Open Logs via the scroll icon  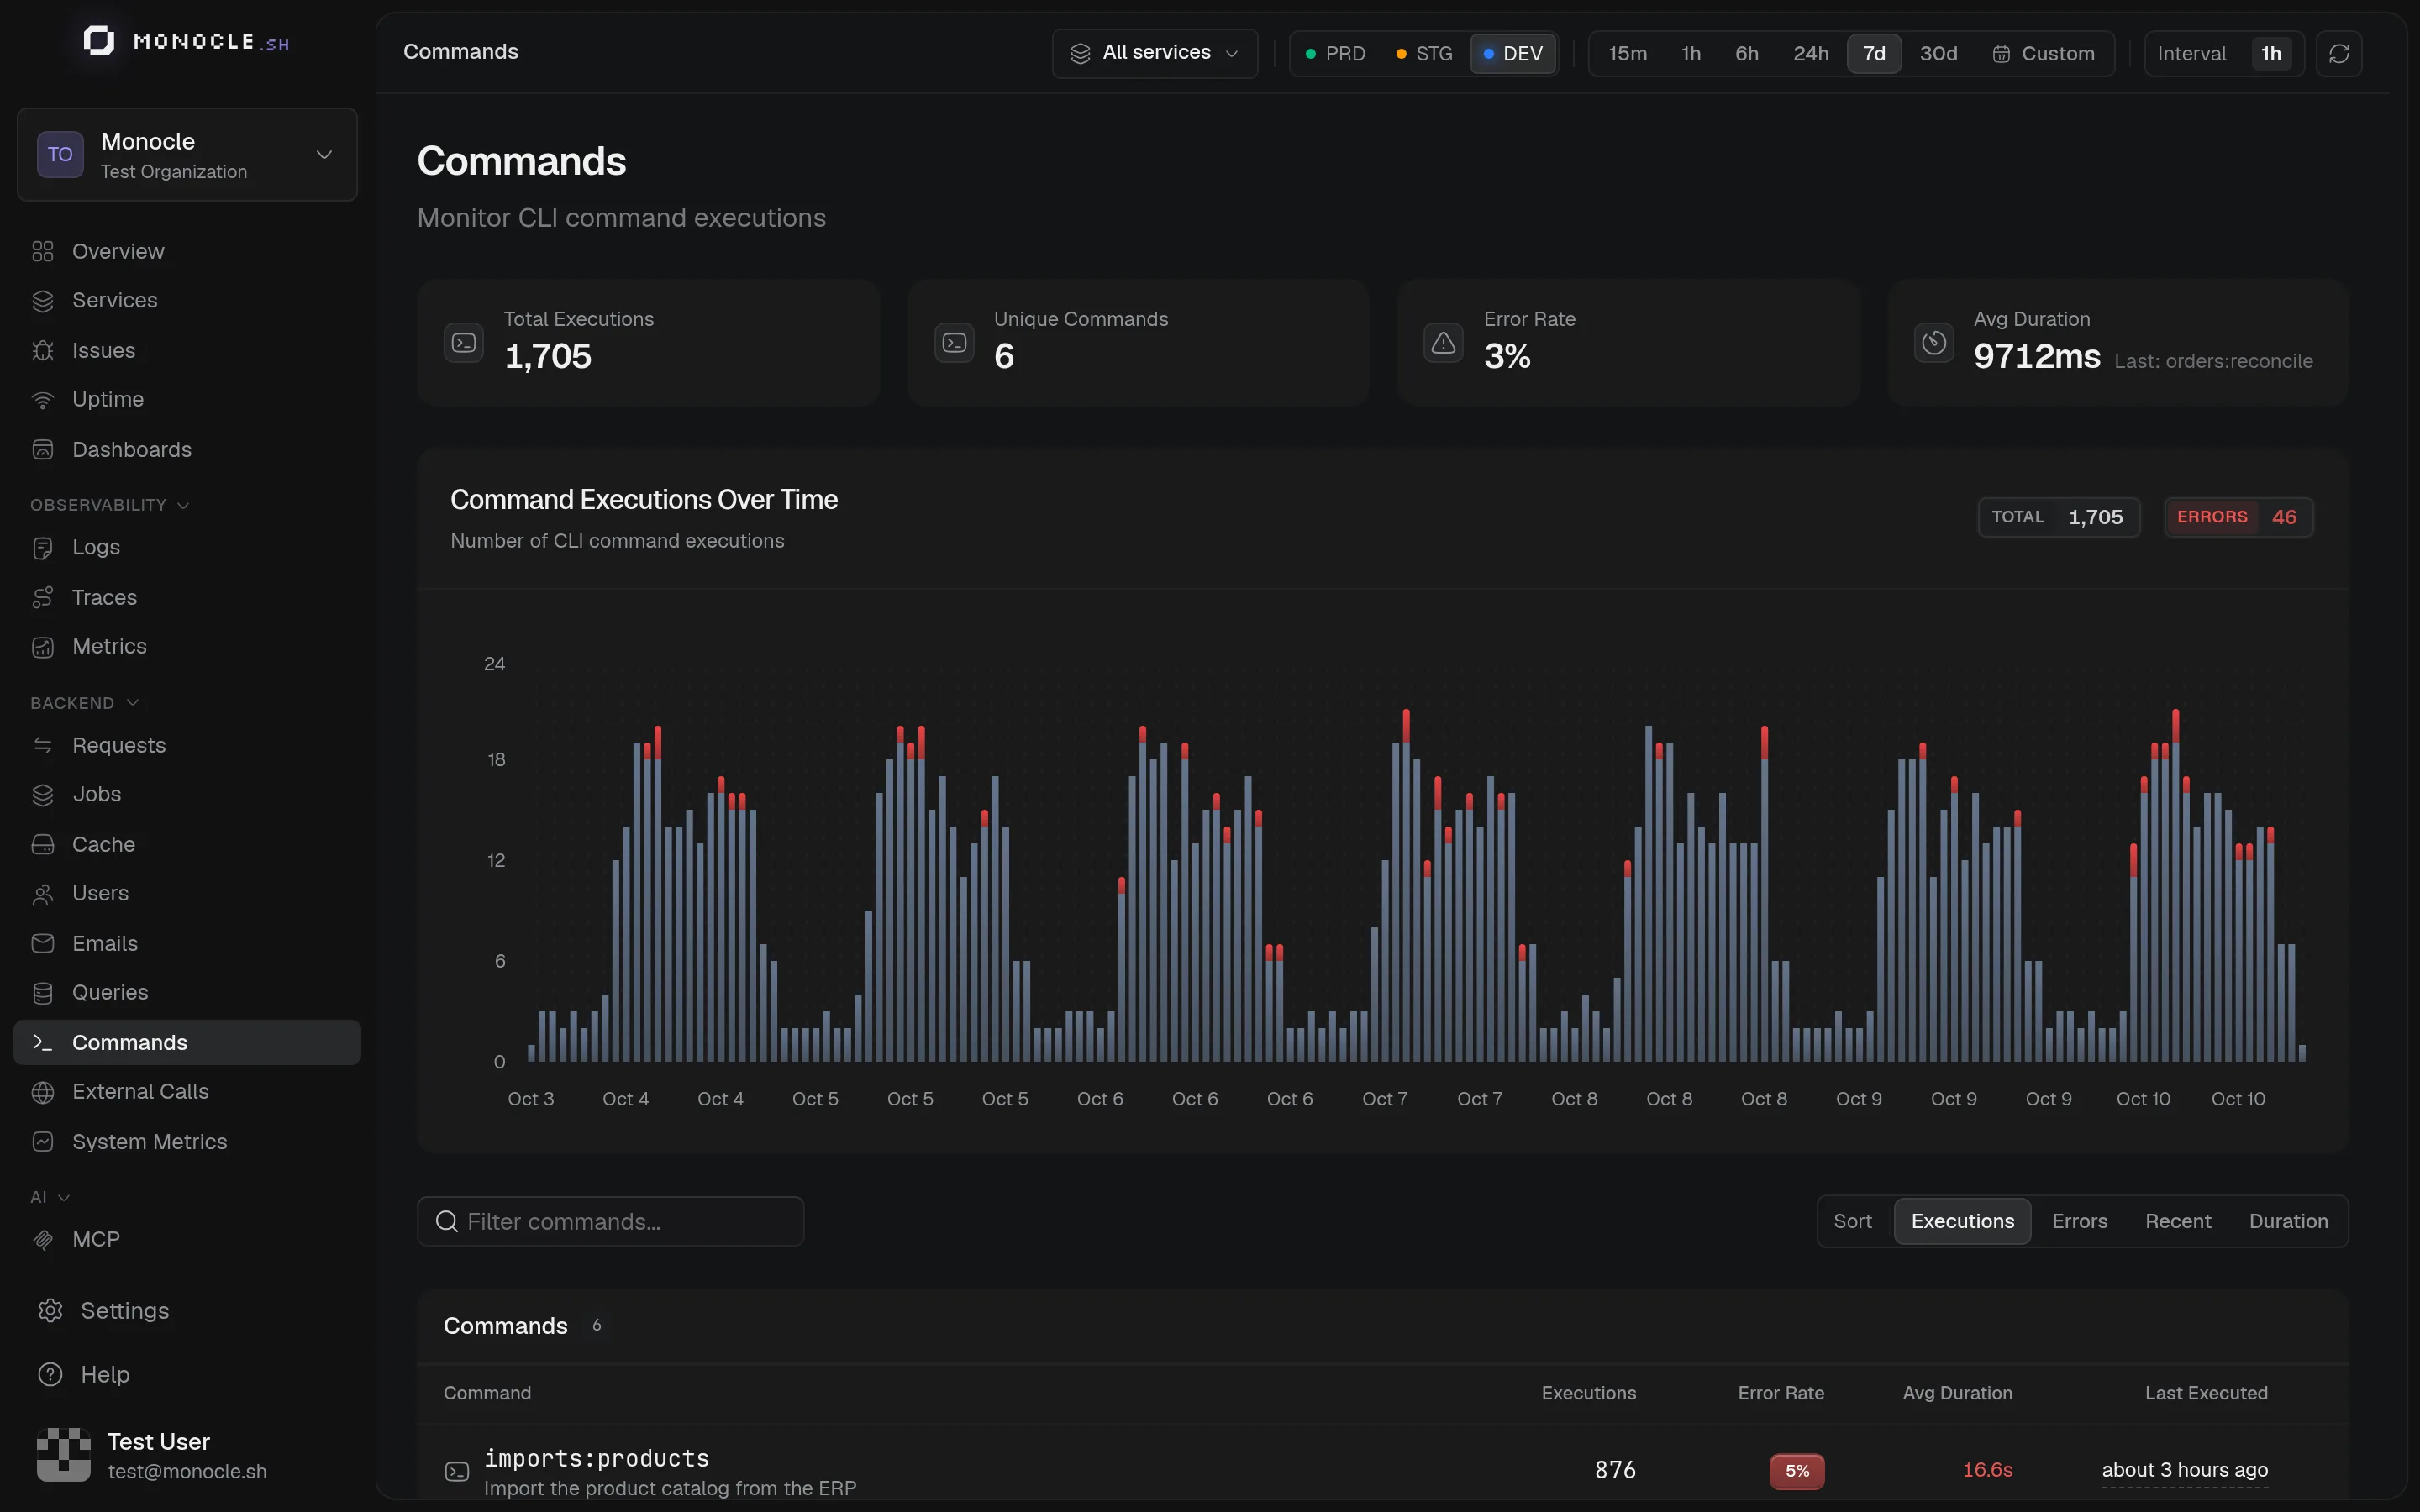click(x=42, y=548)
